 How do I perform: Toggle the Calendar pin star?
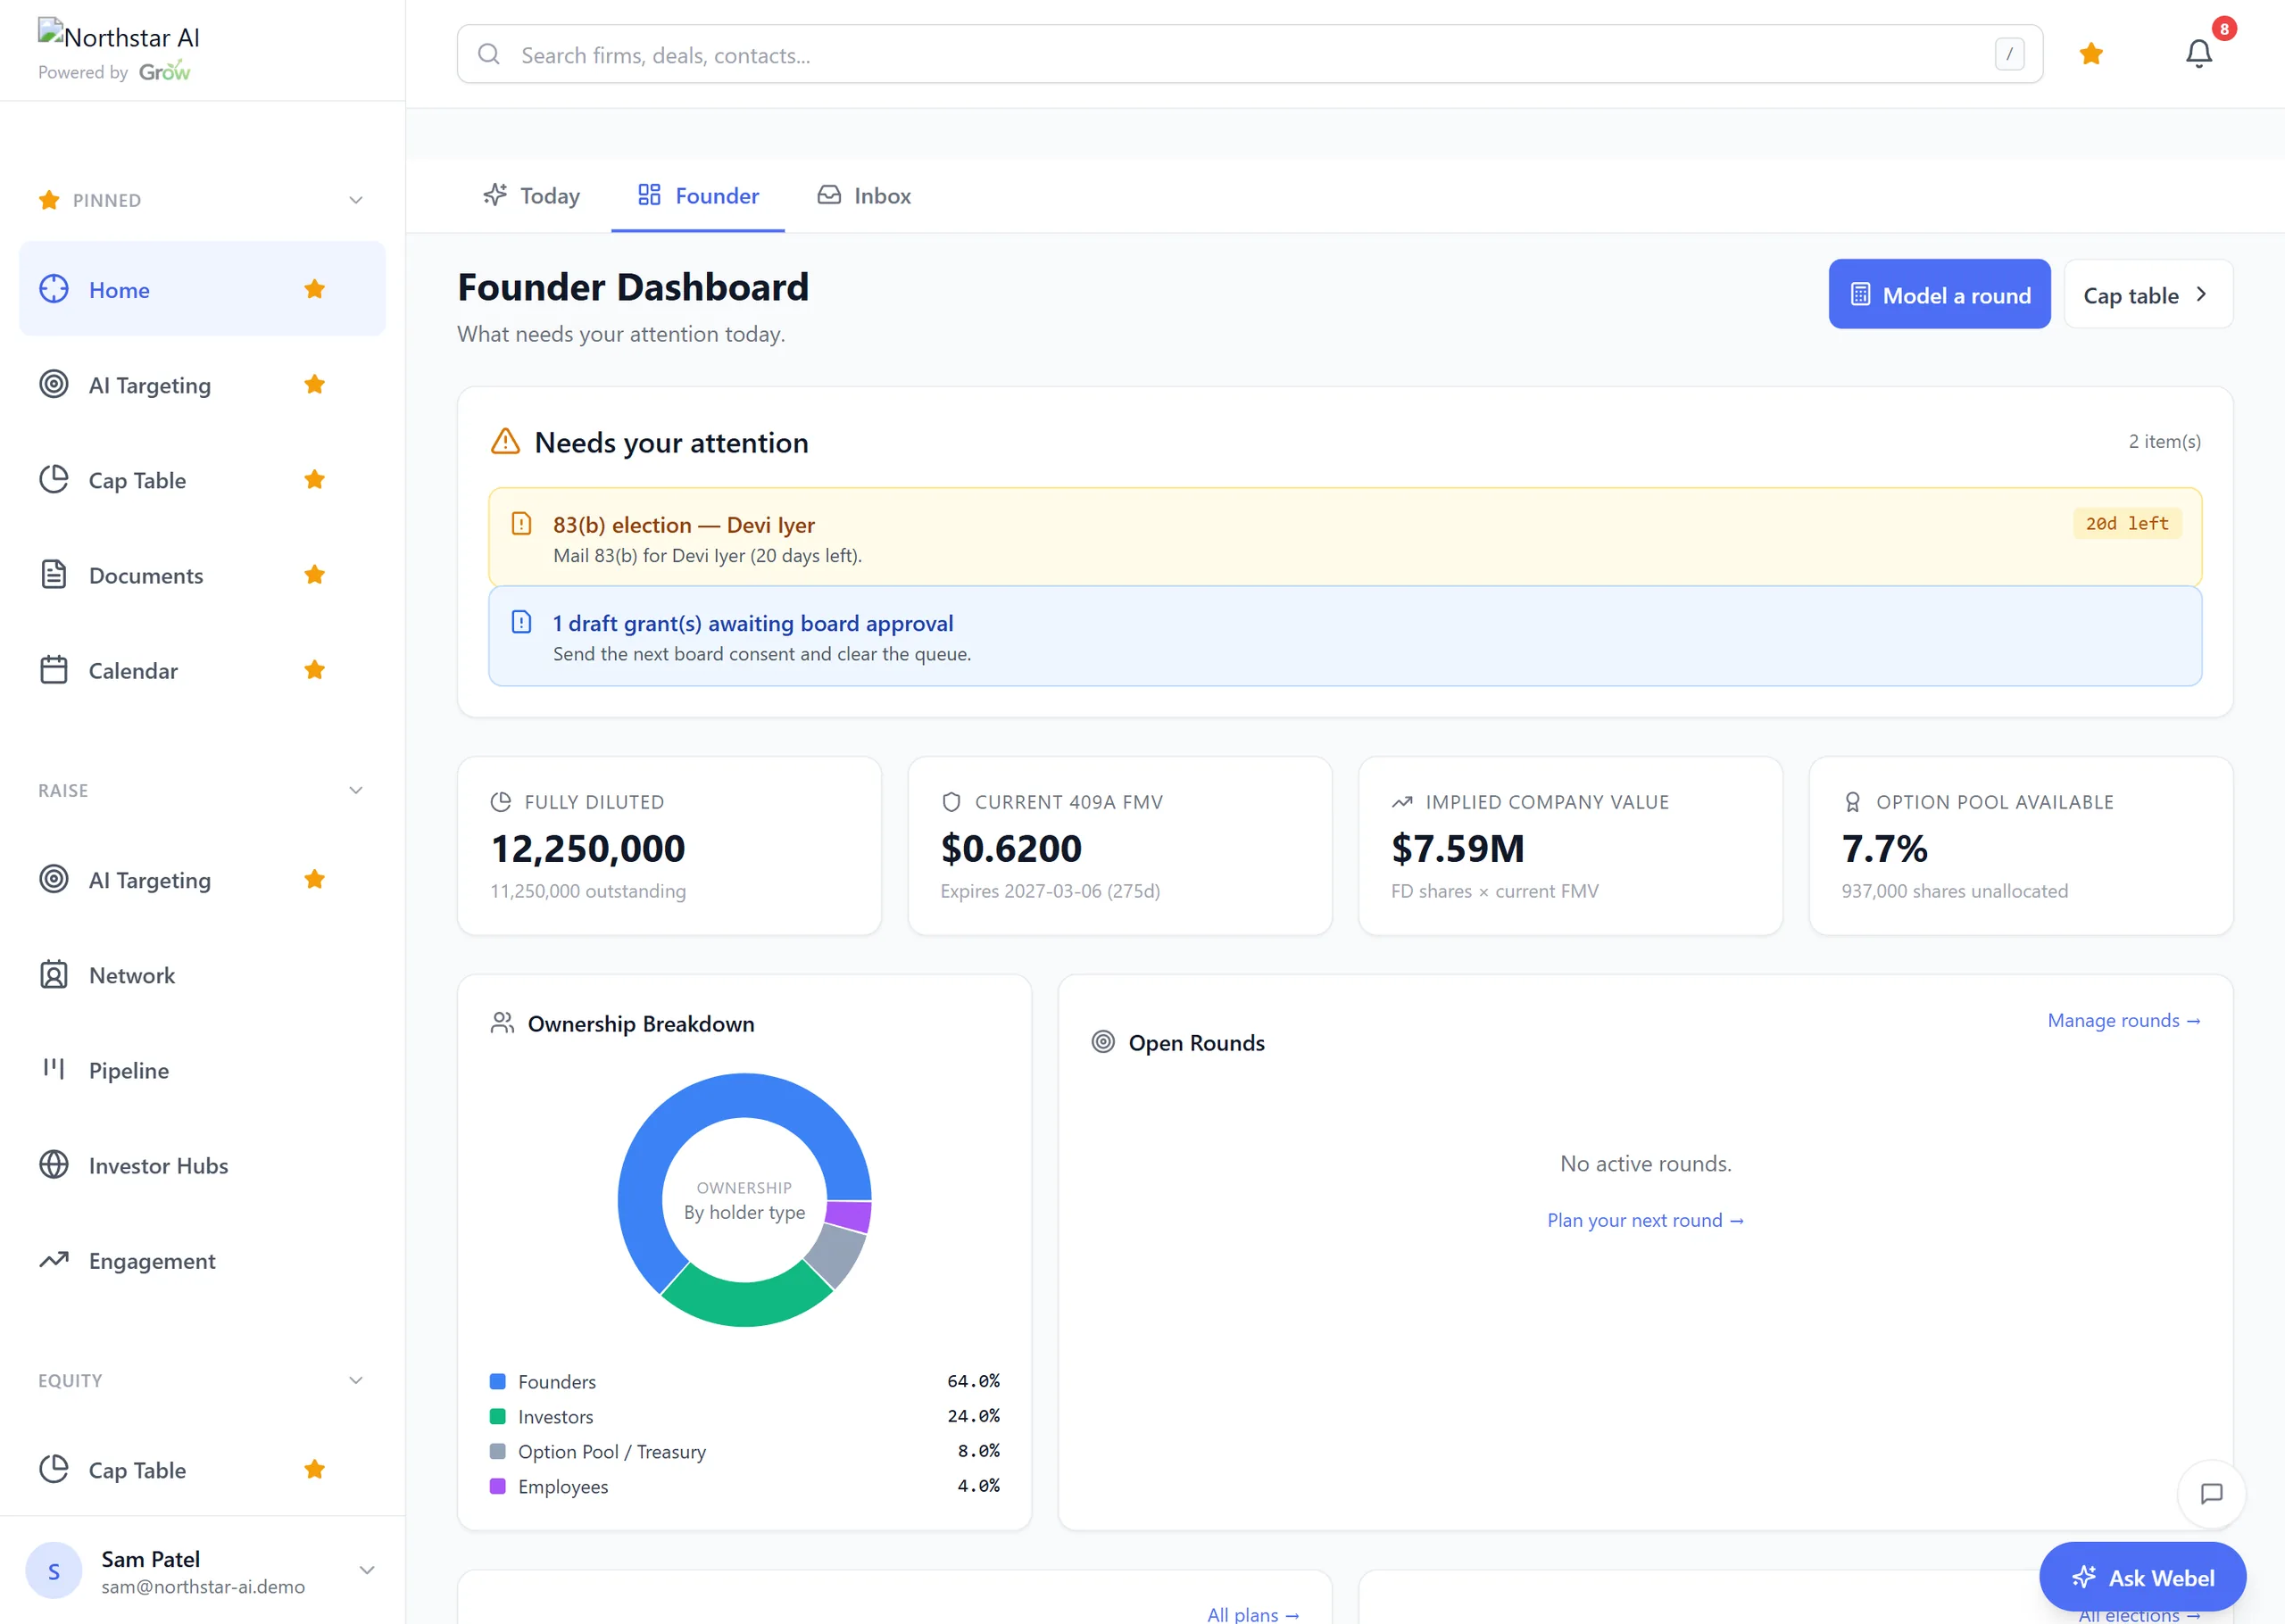[314, 670]
